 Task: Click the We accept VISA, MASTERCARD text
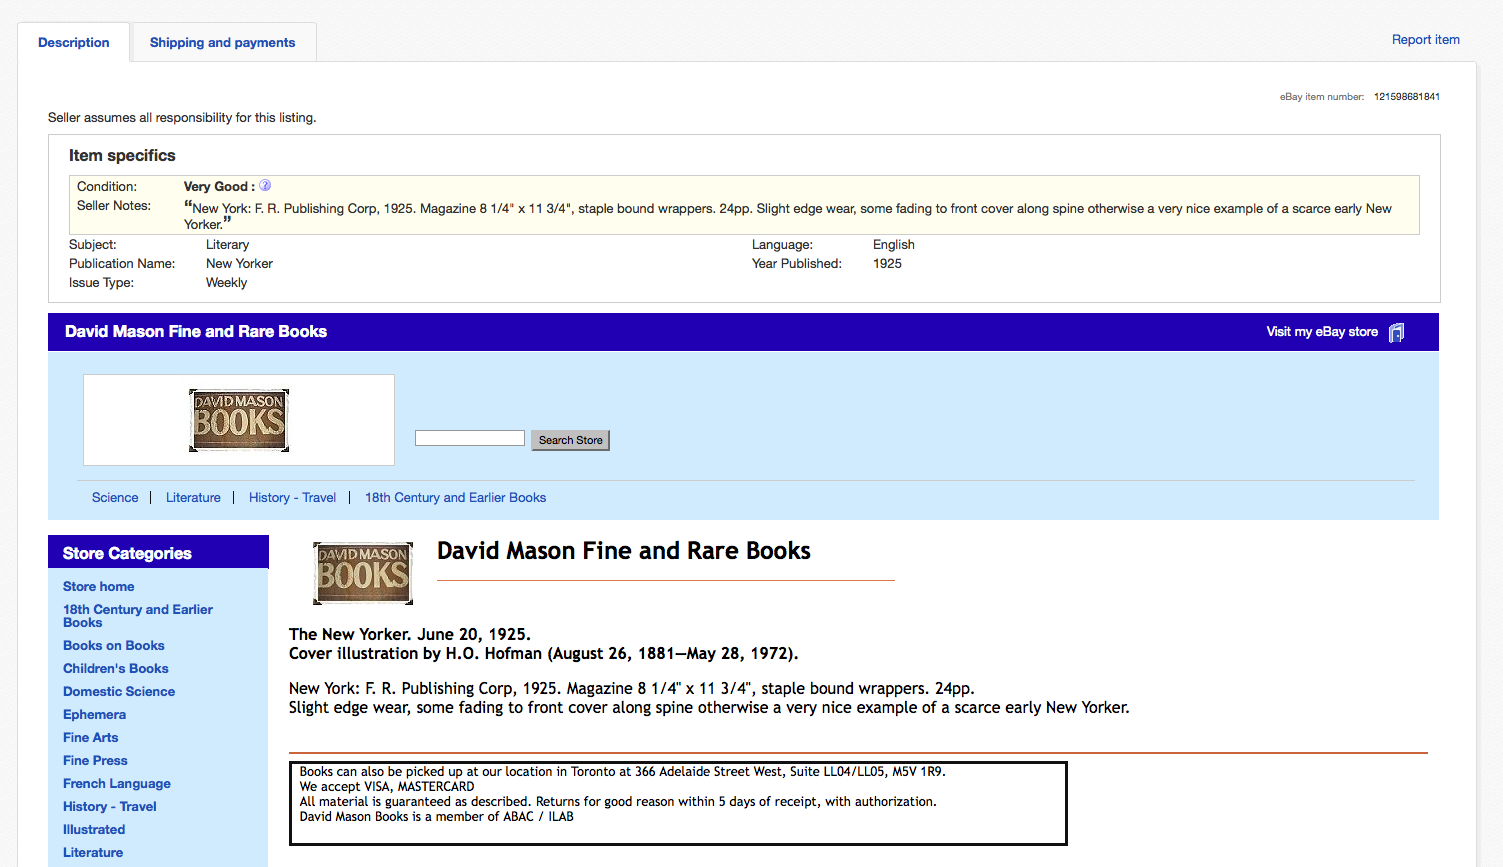[x=387, y=786]
